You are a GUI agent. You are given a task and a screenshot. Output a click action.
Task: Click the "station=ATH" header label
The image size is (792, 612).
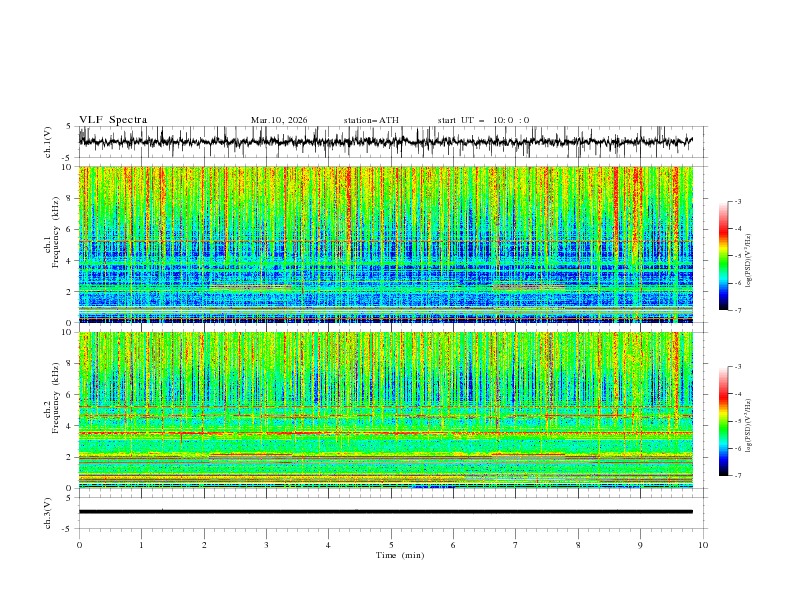pyautogui.click(x=371, y=120)
